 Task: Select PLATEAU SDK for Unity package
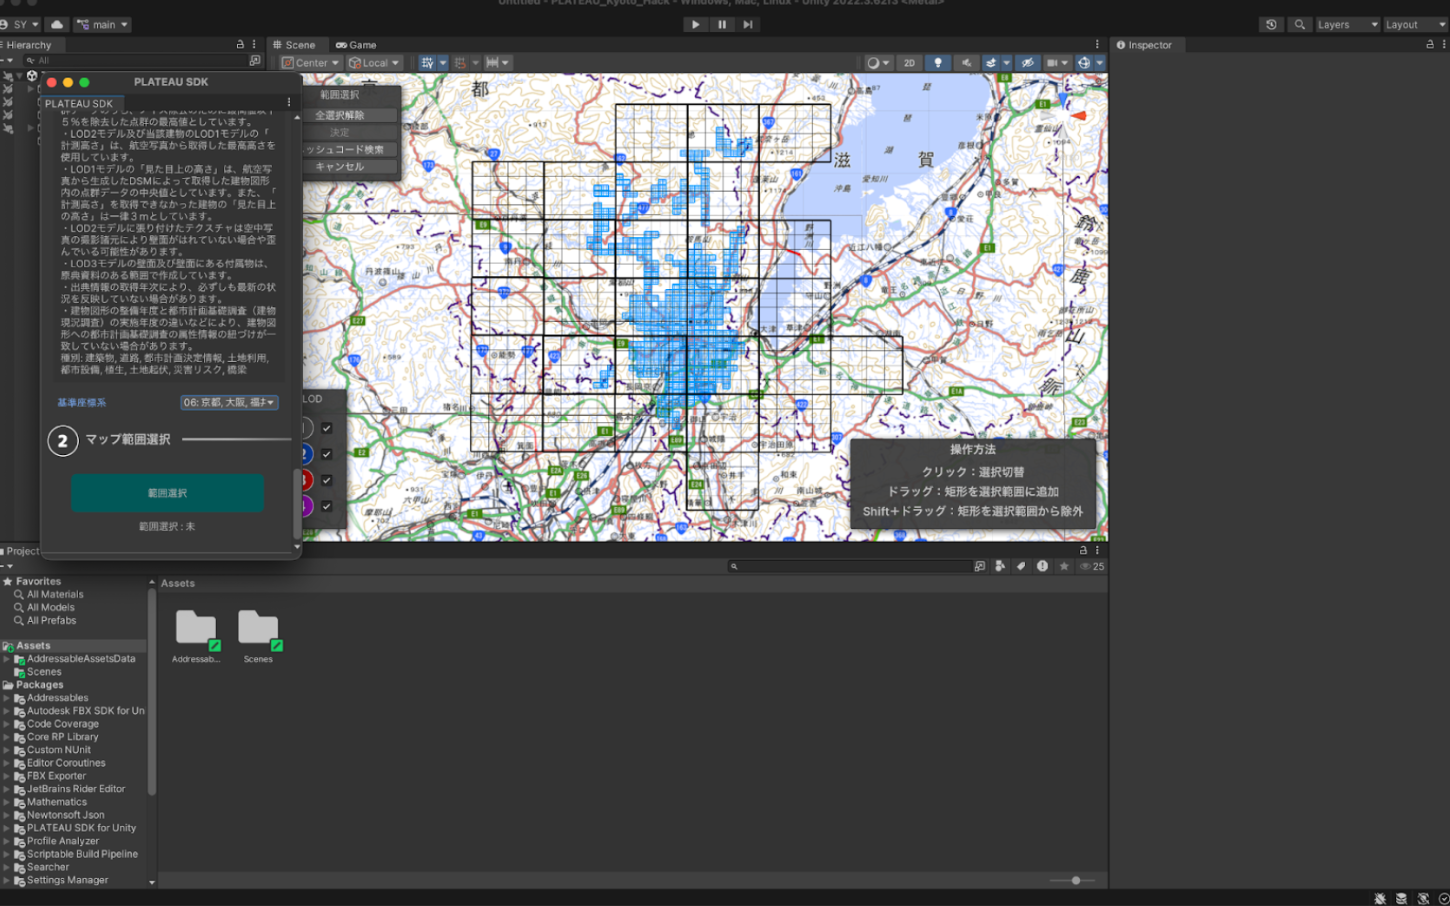coord(81,828)
